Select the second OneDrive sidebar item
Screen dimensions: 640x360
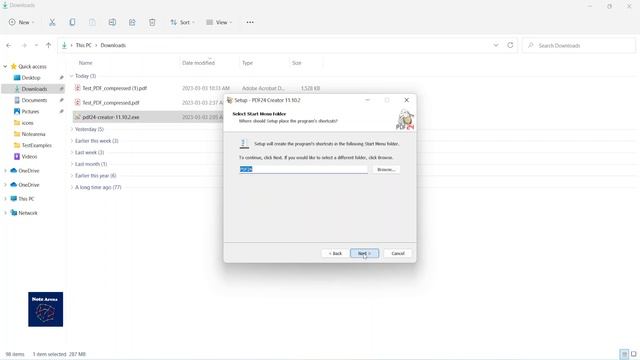point(29,185)
